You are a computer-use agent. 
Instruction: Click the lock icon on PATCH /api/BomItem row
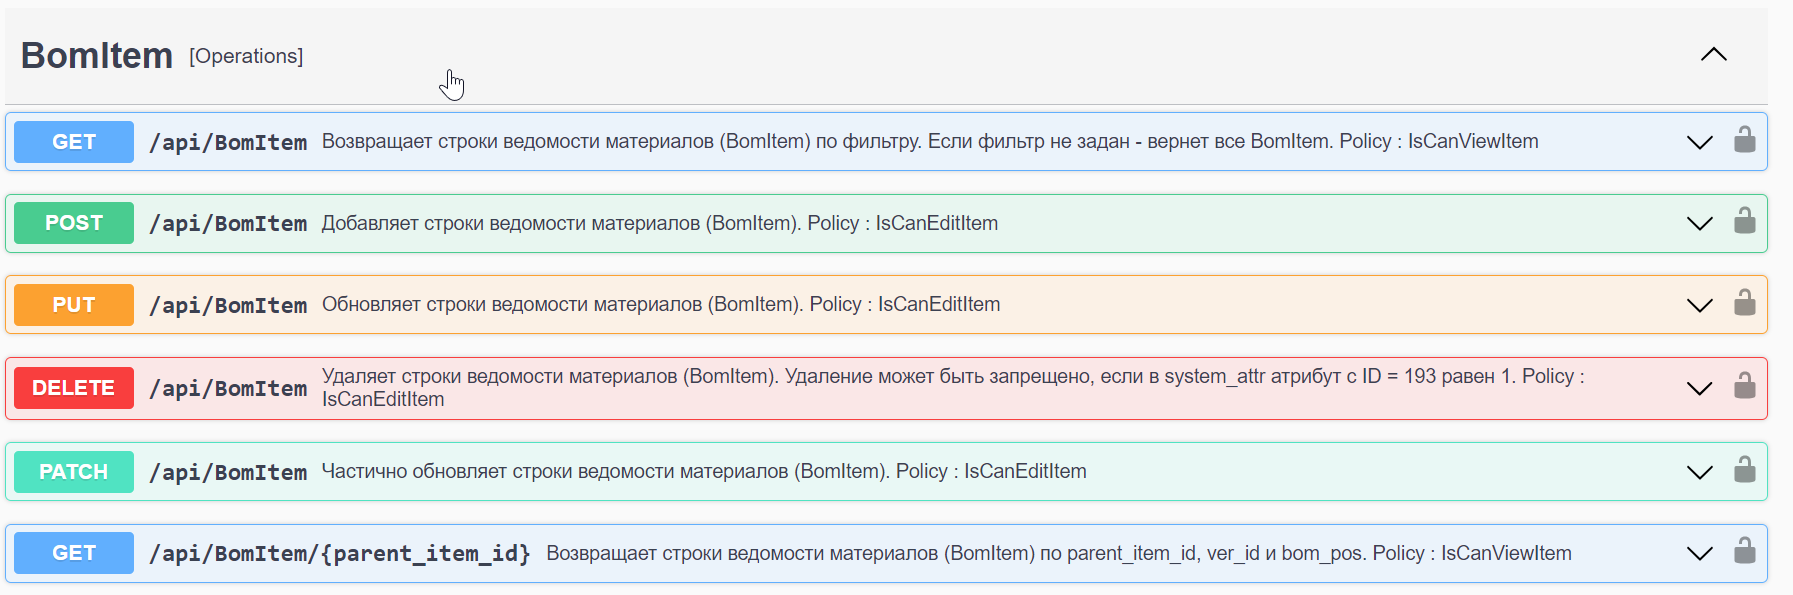1744,470
